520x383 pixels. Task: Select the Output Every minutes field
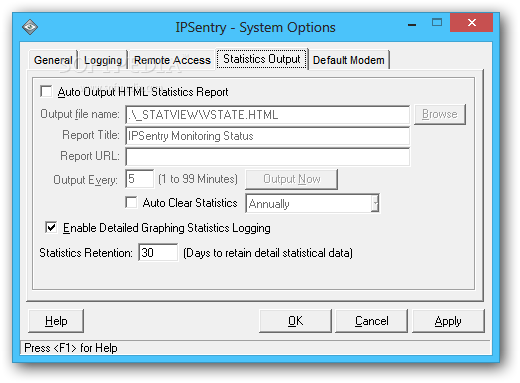click(x=140, y=179)
